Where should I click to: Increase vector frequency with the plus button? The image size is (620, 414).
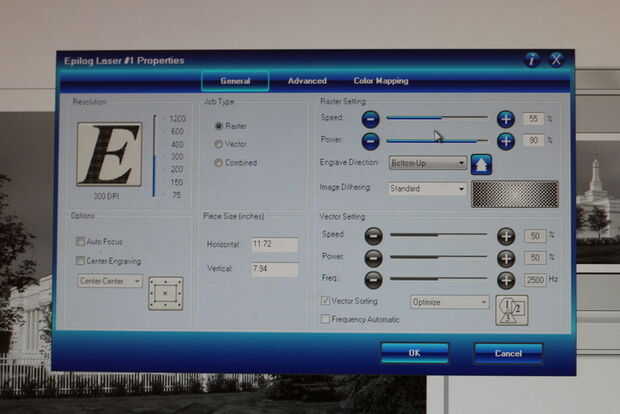point(506,280)
